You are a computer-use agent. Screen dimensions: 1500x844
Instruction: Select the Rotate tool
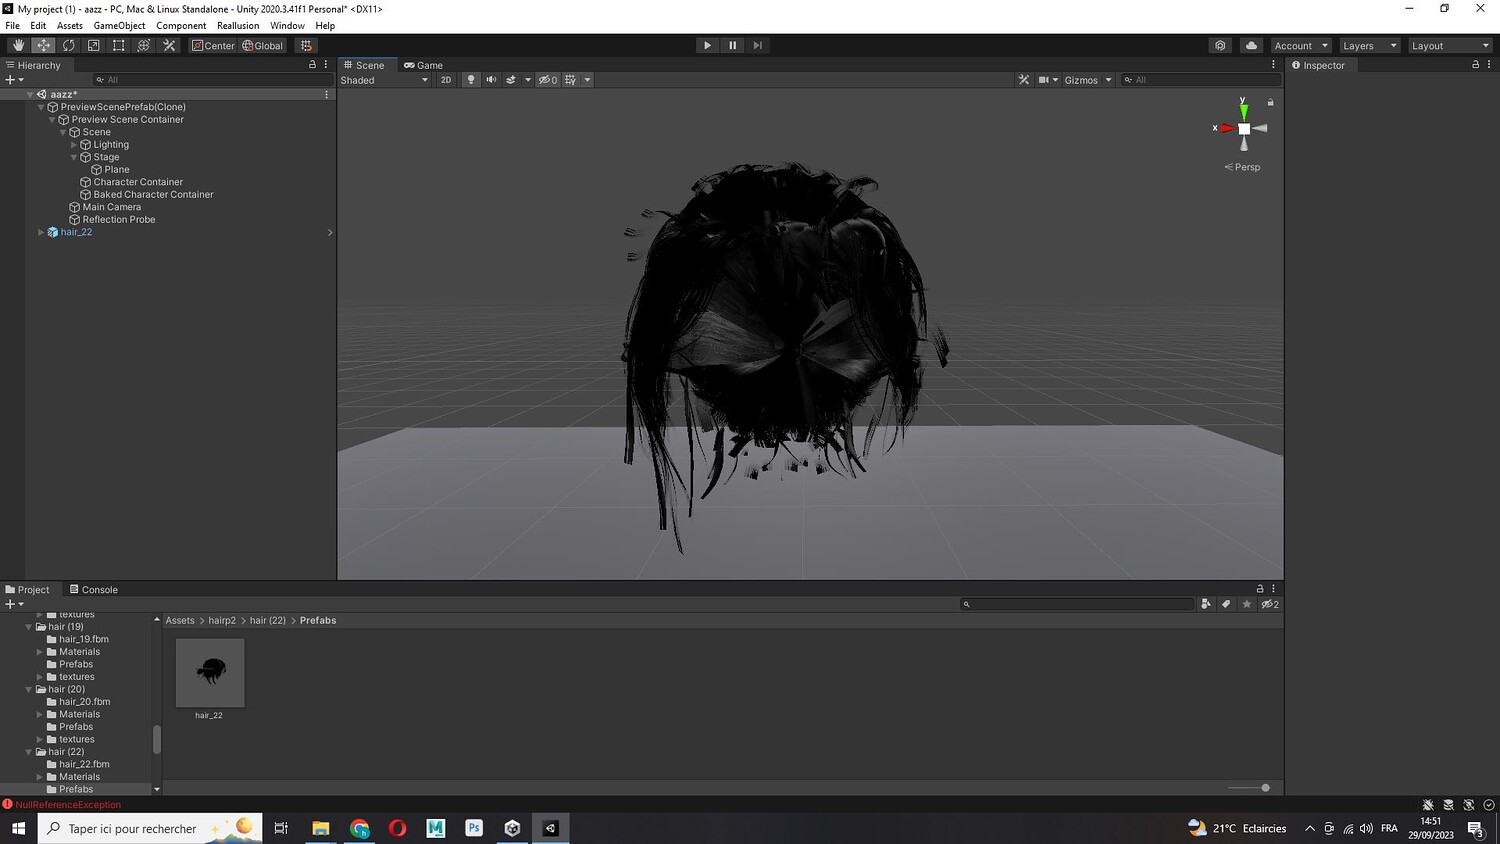tap(68, 45)
